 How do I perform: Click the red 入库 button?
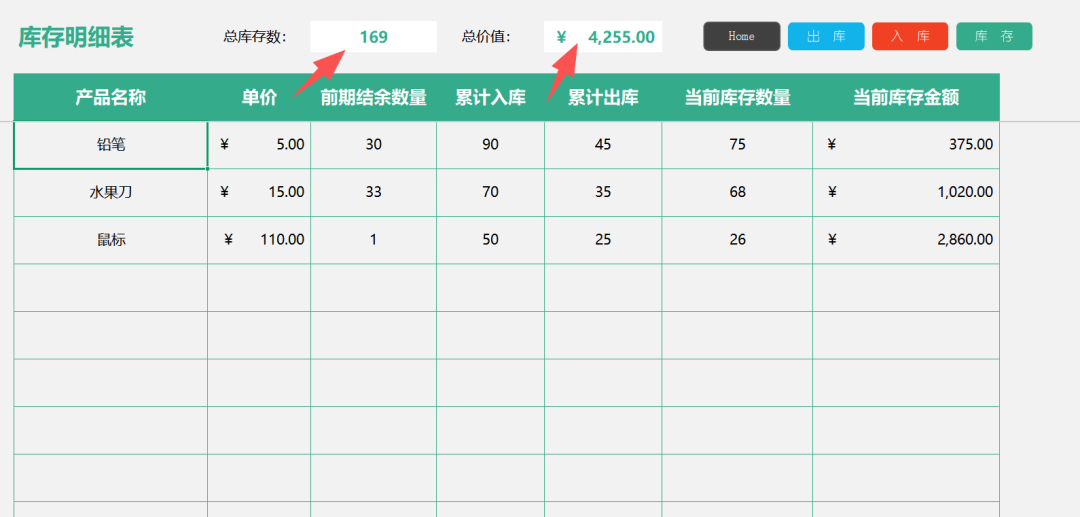tap(909, 37)
